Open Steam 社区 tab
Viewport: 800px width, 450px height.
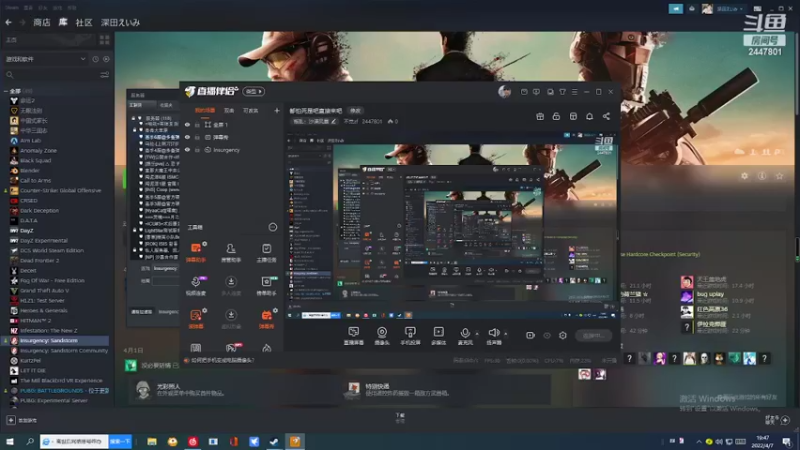tap(84, 22)
